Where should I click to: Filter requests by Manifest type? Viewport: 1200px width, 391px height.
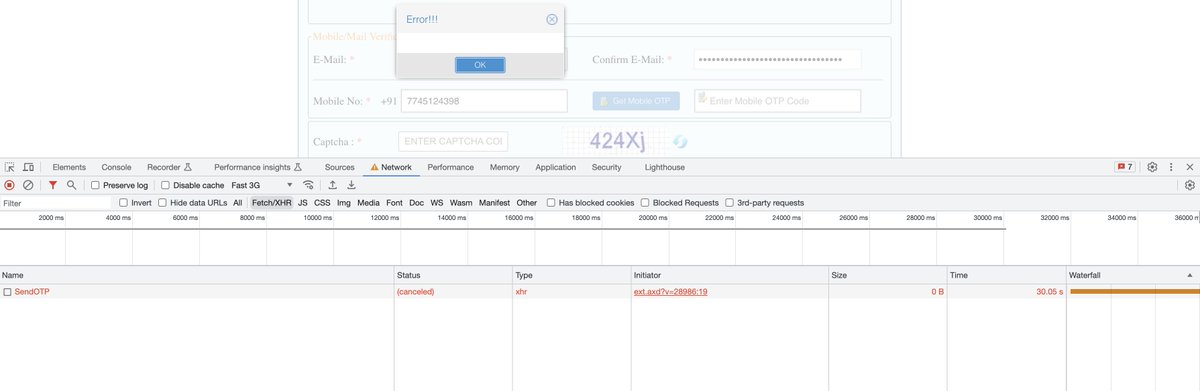[494, 203]
